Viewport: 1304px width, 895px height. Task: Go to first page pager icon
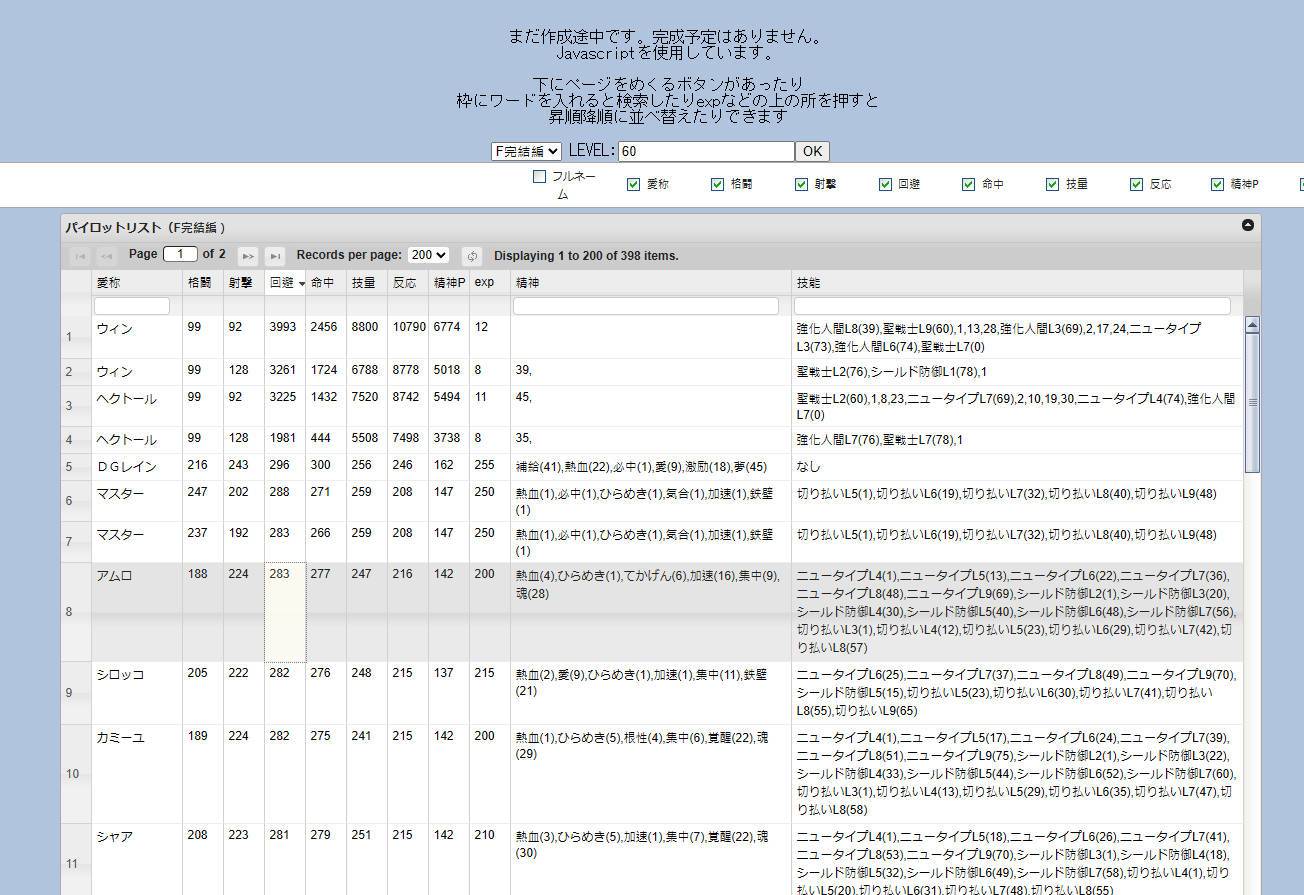coord(81,256)
